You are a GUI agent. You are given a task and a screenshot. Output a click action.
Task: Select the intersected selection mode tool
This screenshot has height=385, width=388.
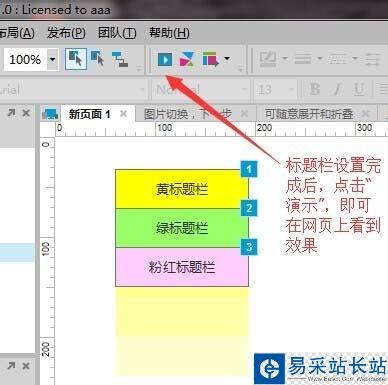tap(76, 59)
